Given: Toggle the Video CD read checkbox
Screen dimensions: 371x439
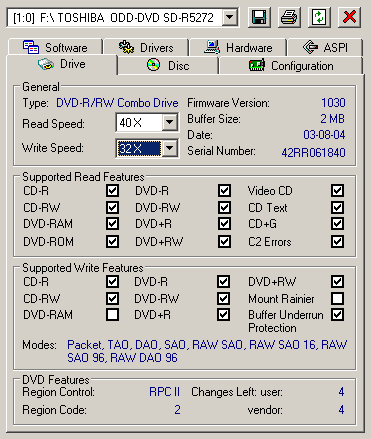Looking at the screenshot, I should (x=337, y=191).
